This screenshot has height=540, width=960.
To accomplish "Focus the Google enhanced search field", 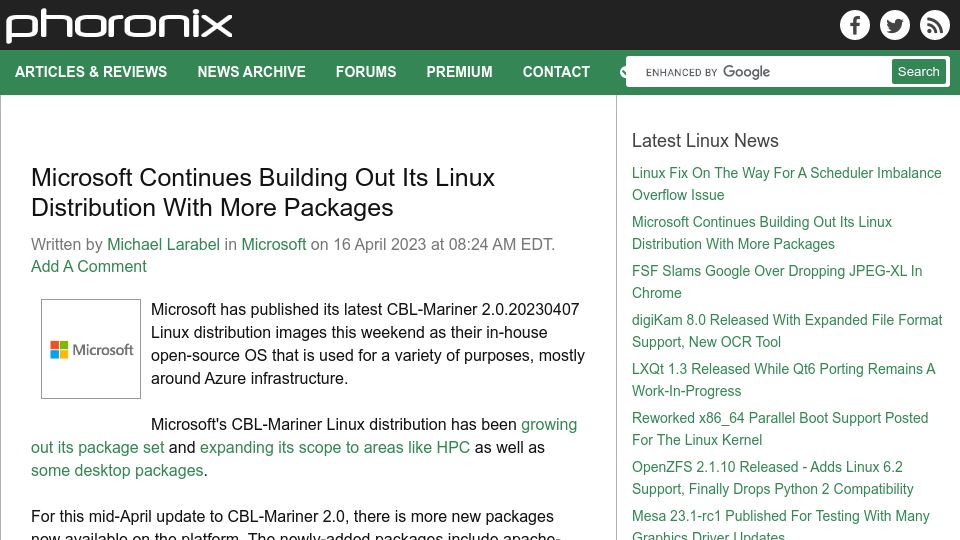I will tap(759, 72).
